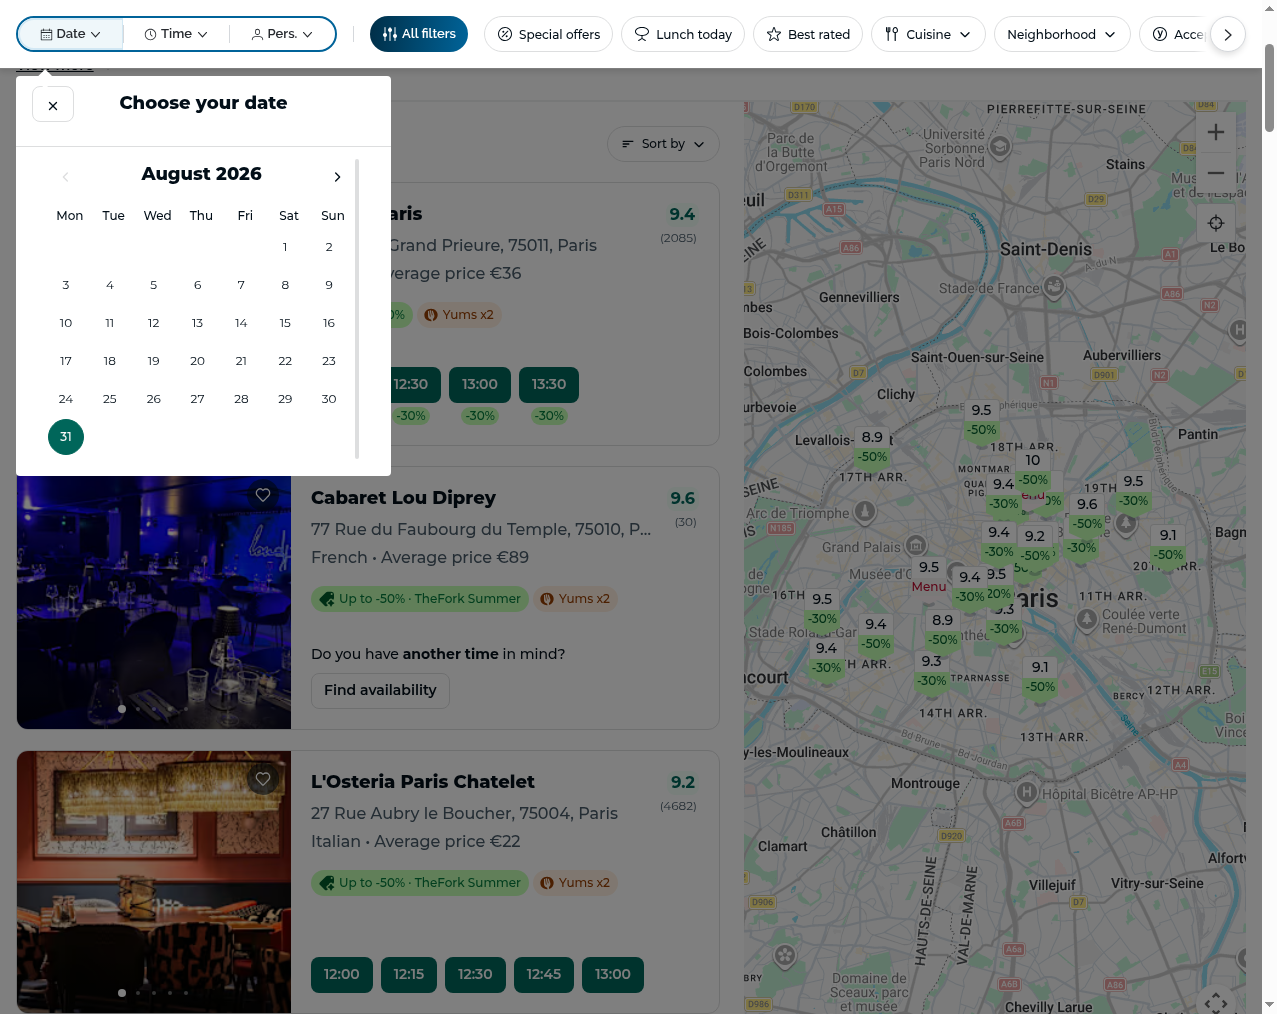Book first restaurant's 13:00 -30% slot
The width and height of the screenshot is (1277, 1014).
coord(480,385)
